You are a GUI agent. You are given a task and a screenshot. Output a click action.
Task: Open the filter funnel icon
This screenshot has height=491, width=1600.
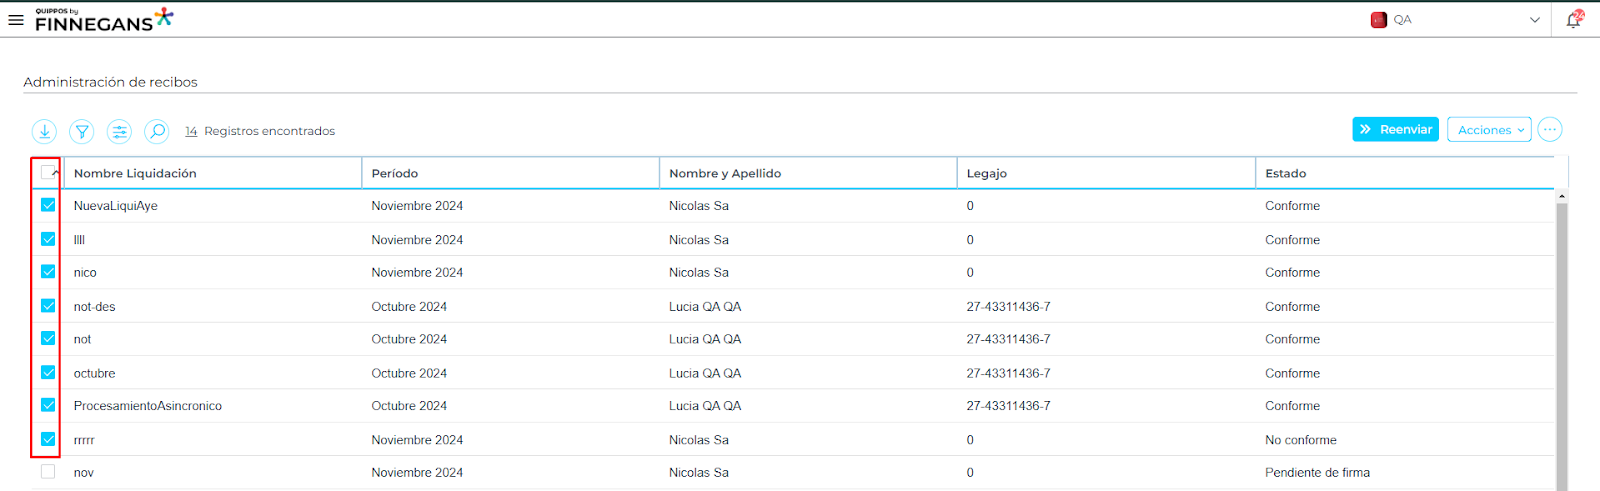tap(82, 131)
